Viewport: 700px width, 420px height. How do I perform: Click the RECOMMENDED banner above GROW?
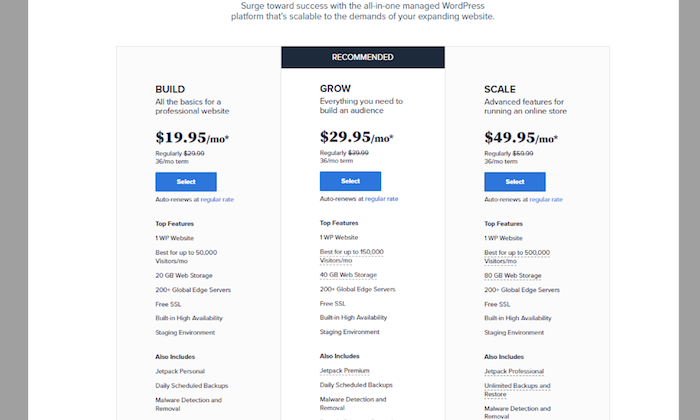click(363, 57)
